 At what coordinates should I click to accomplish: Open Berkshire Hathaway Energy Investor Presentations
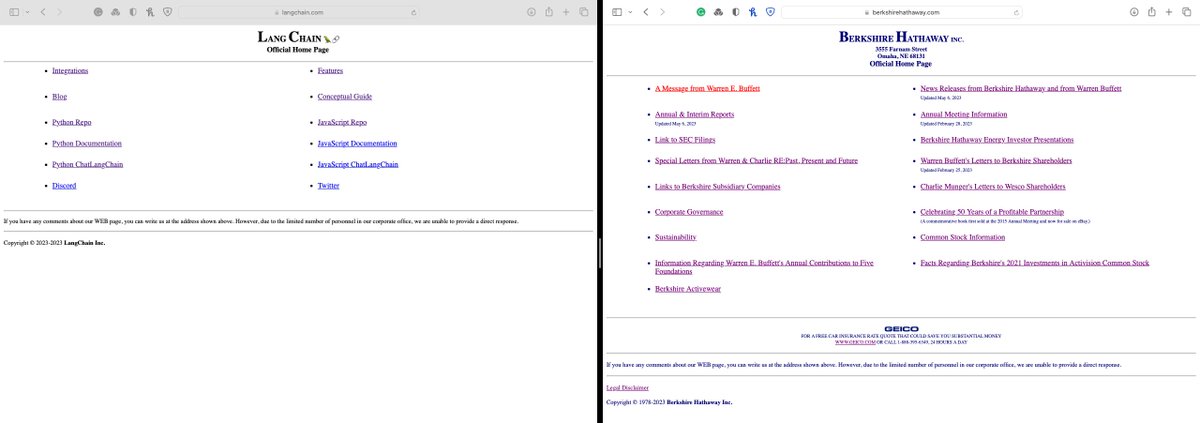[x=997, y=140]
